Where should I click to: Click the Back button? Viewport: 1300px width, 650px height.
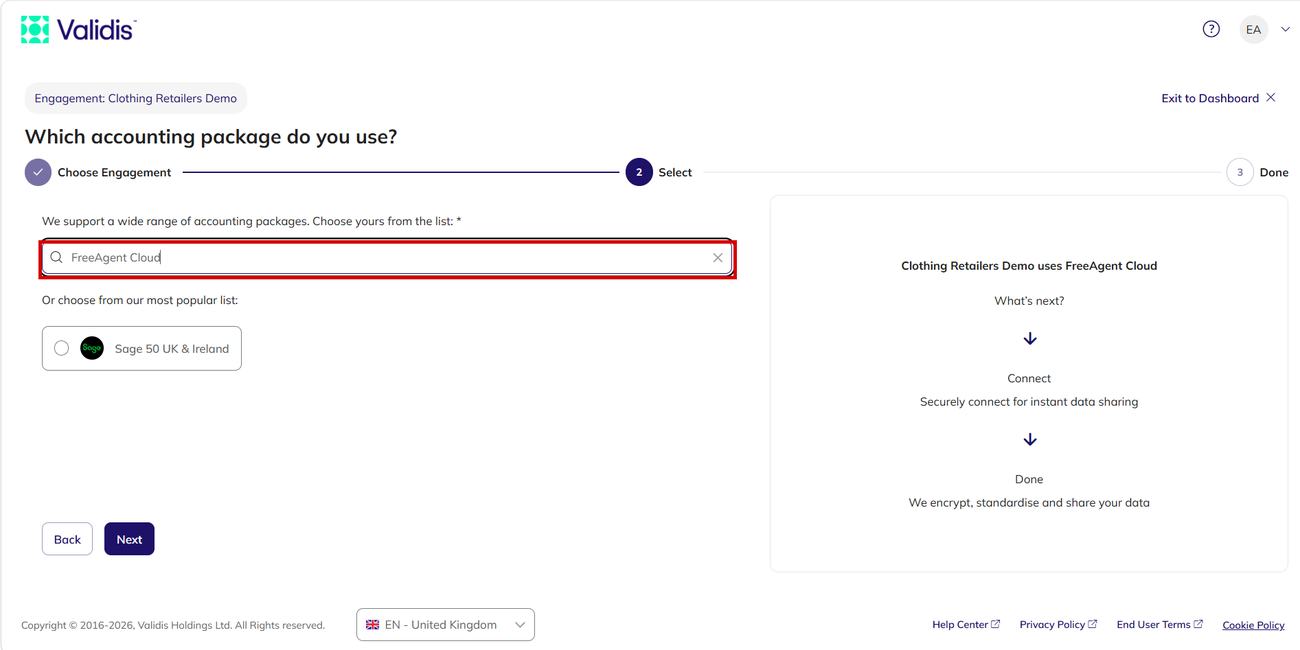click(x=67, y=539)
